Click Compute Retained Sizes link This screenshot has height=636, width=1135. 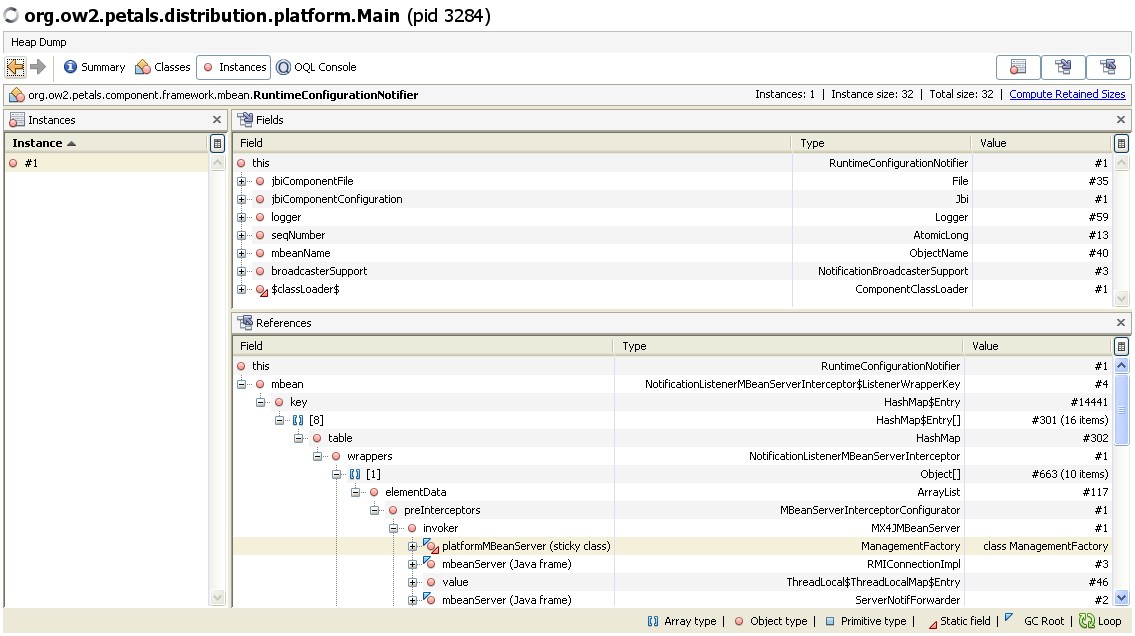[x=1067, y=95]
